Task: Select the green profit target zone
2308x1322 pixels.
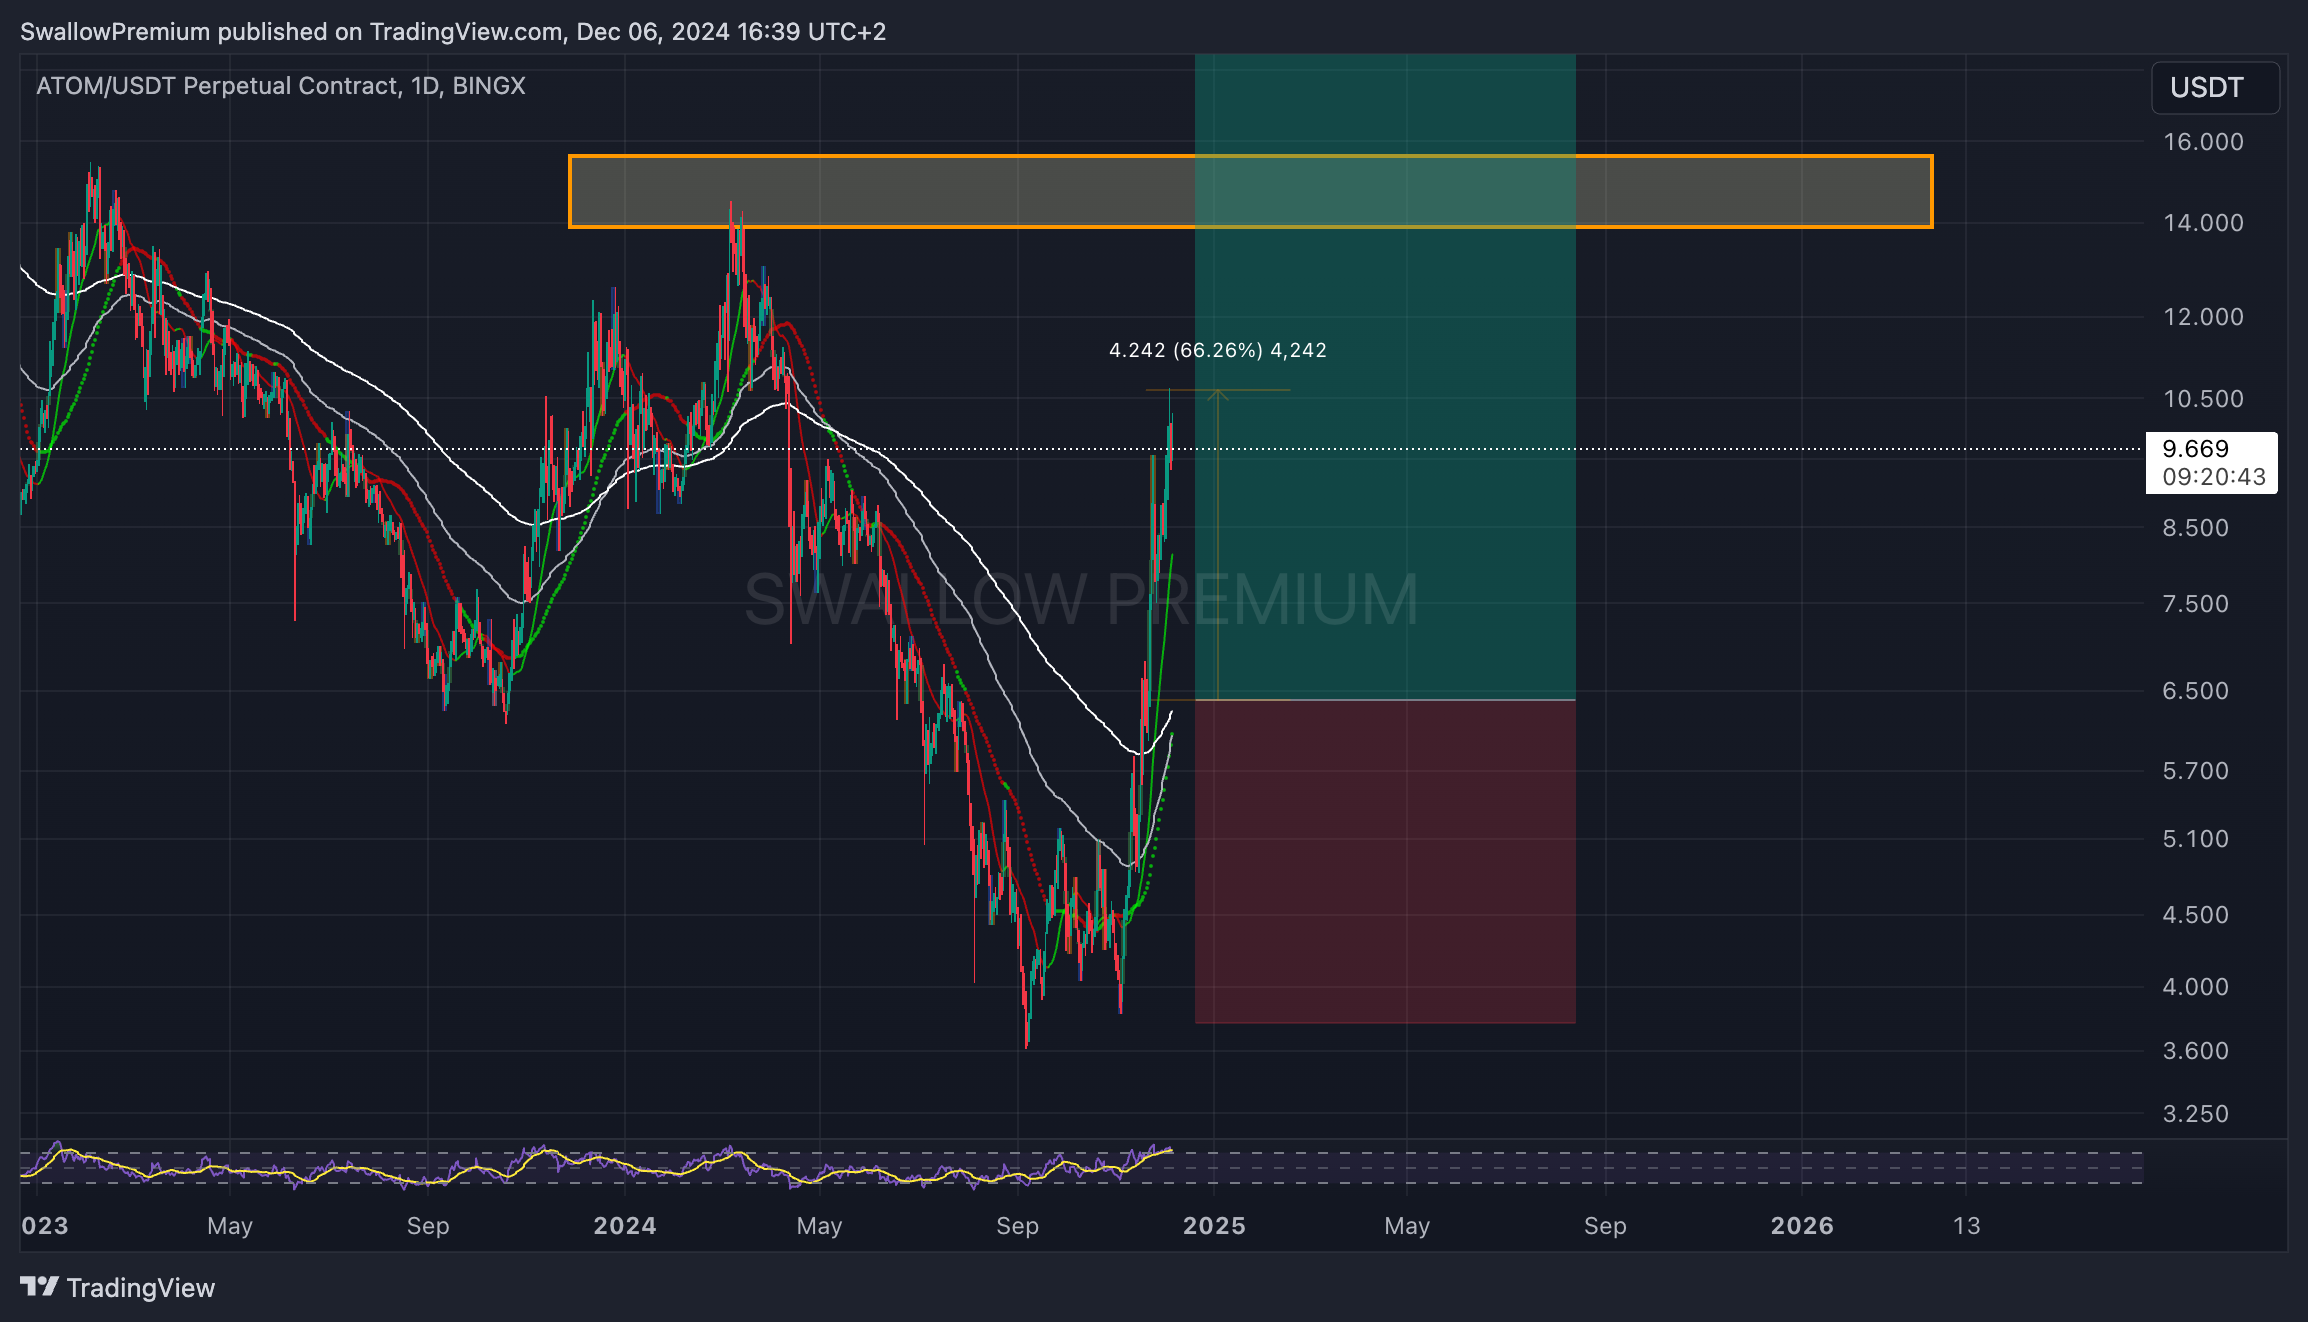Action: [x=1385, y=377]
